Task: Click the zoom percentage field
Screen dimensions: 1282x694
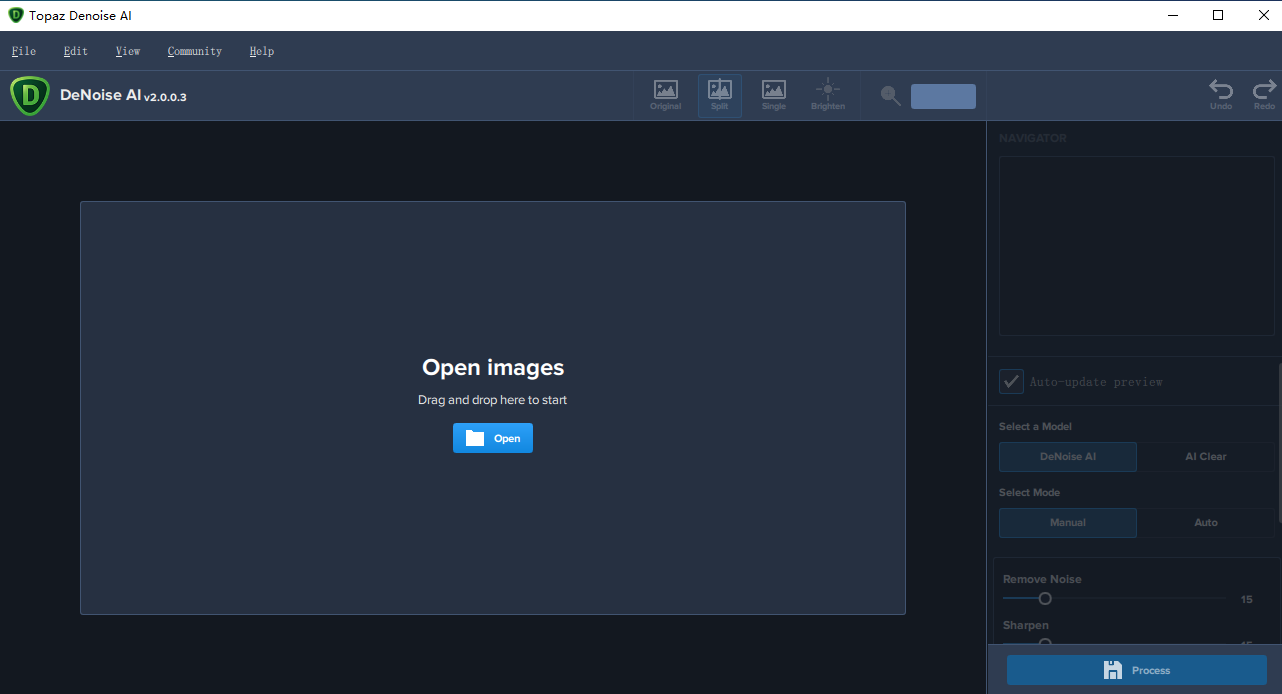Action: pos(943,96)
